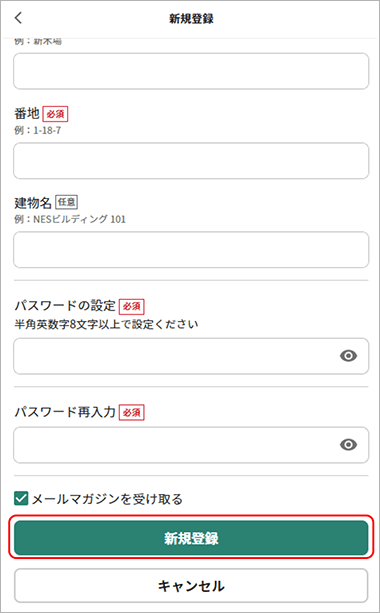Click the topmost address input field

[191, 71]
